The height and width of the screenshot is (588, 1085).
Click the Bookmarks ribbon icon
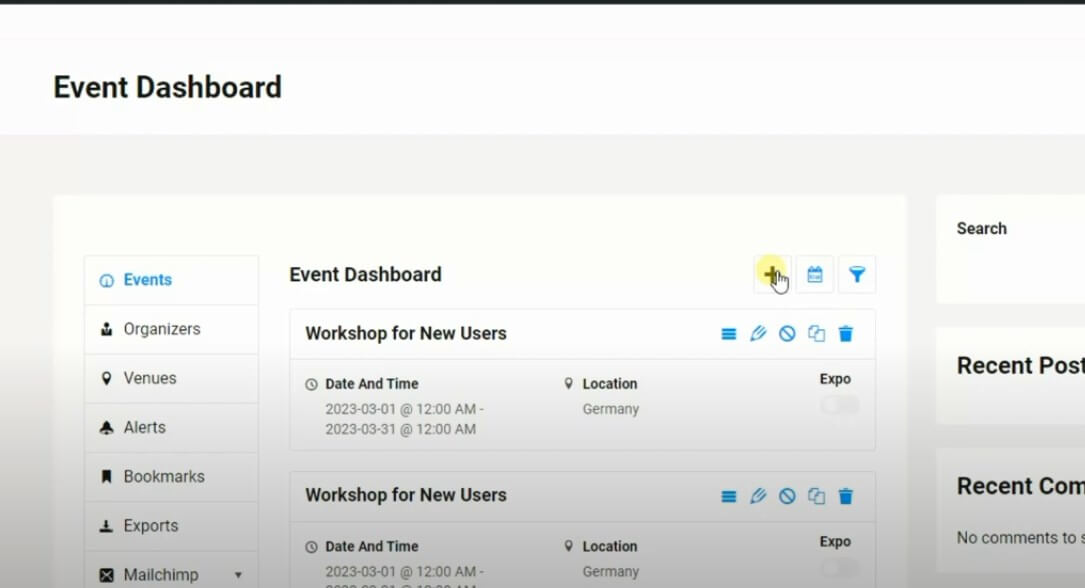tap(107, 477)
